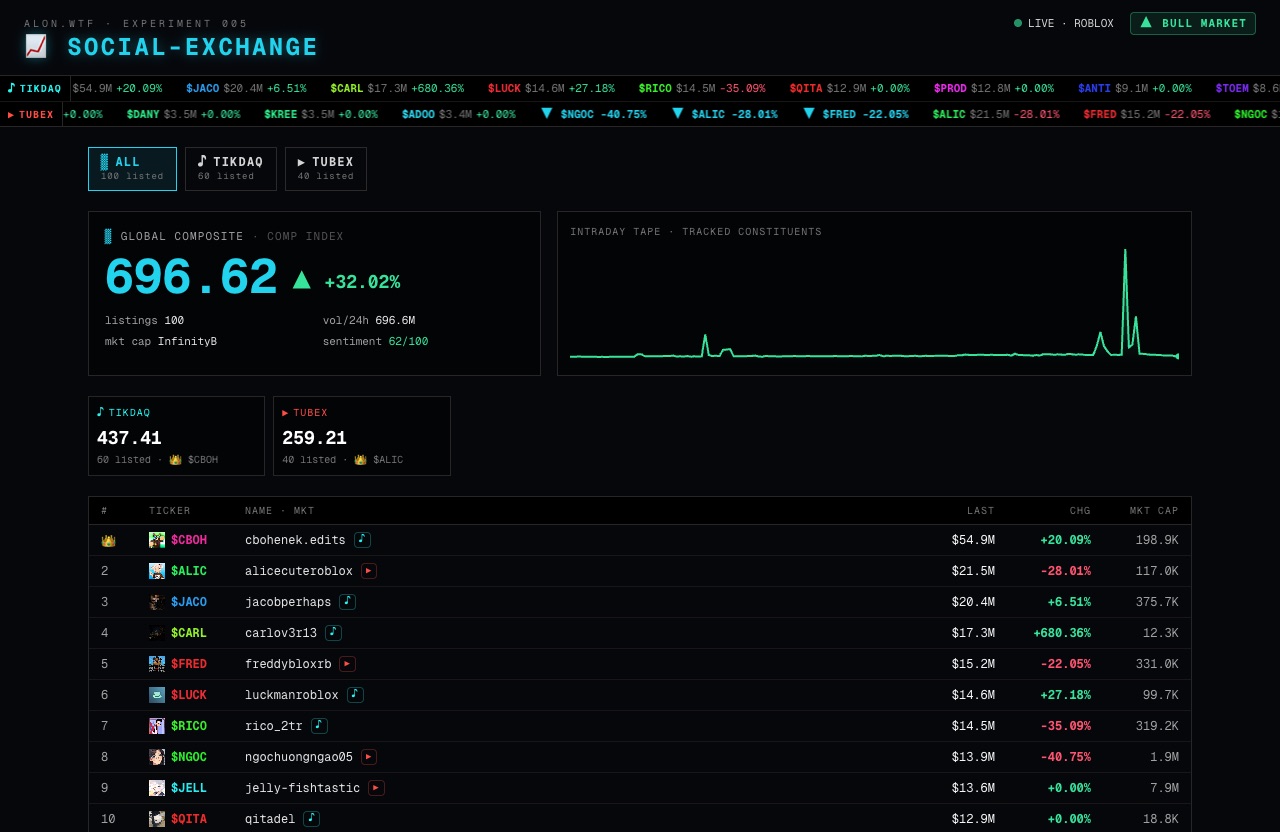The width and height of the screenshot is (1280, 832).
Task: Click the $CBOH avatar thumbnail in the table
Action: [x=157, y=540]
